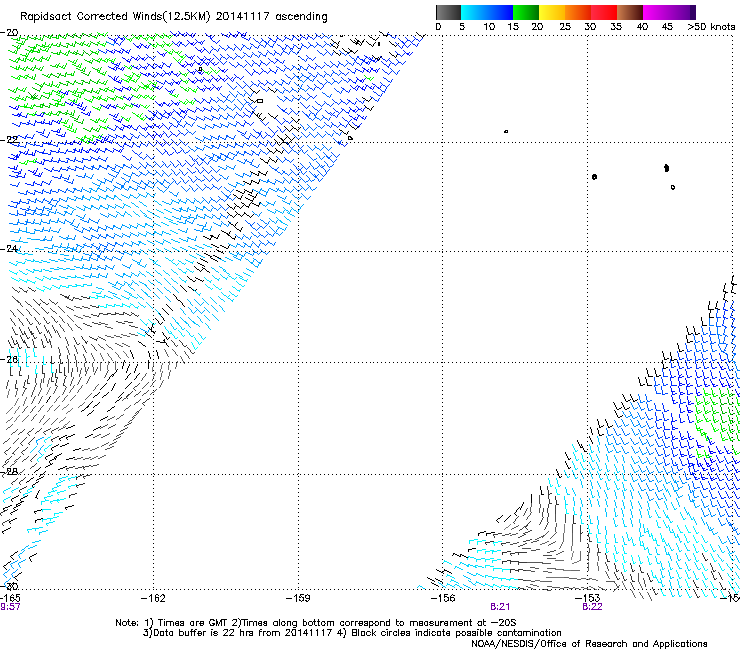Click the '>50 knots' legend label

[711, 27]
